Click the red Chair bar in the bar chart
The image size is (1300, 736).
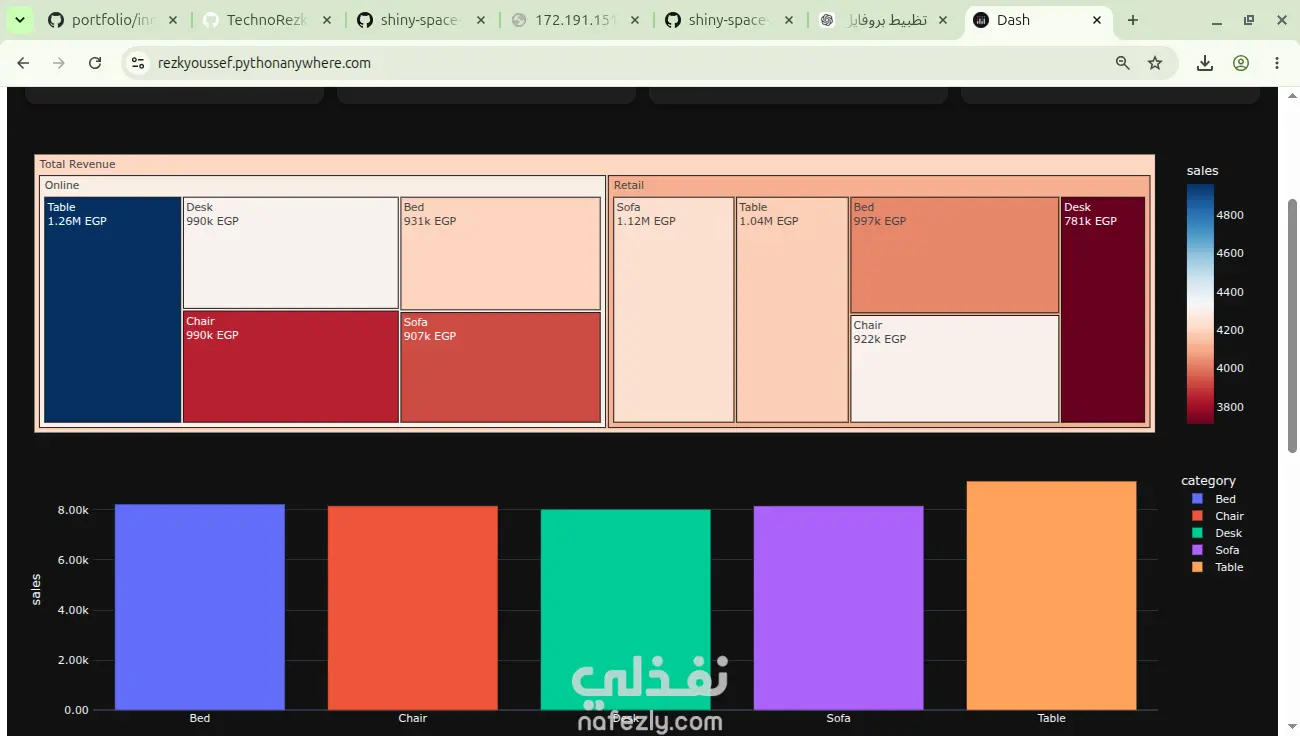413,608
